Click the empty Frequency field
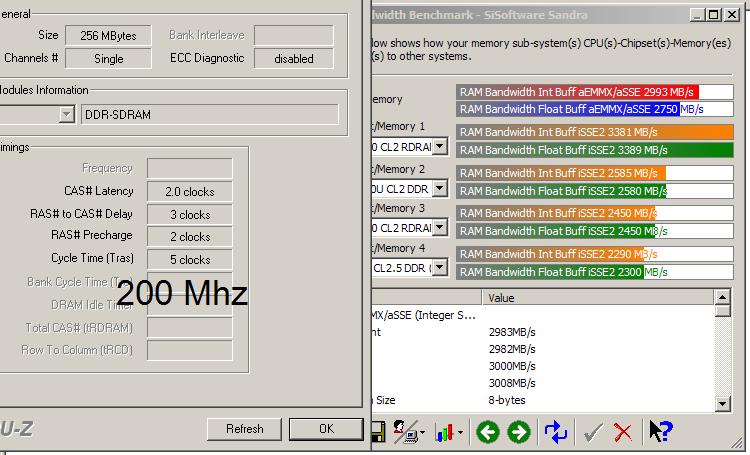750x455 pixels. coord(190,168)
